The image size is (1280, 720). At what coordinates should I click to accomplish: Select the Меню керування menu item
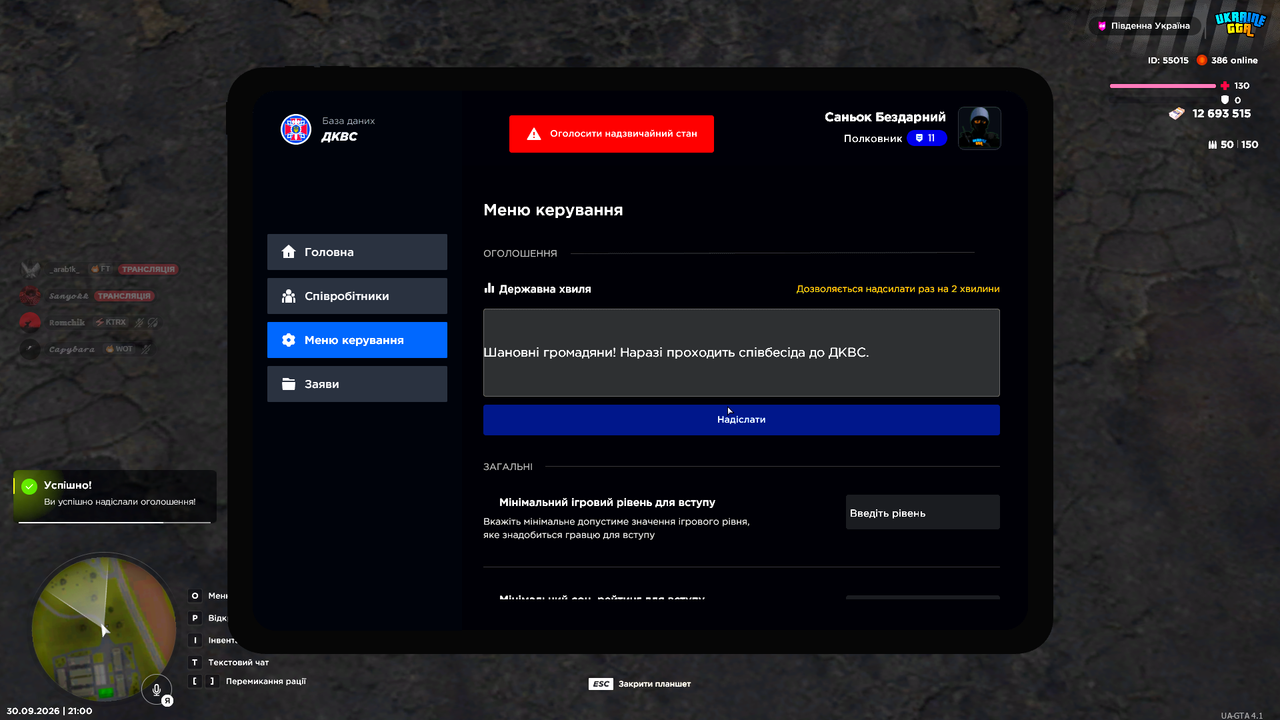tap(357, 340)
